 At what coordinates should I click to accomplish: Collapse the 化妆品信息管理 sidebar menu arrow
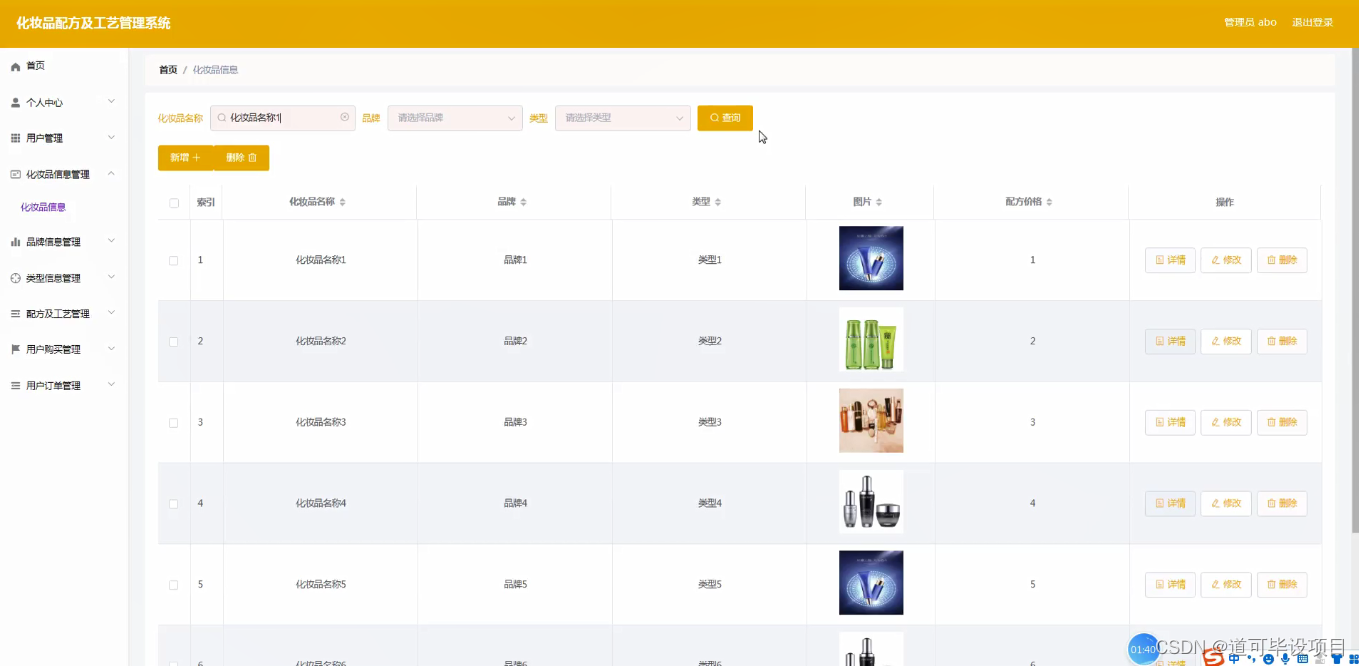tap(111, 173)
